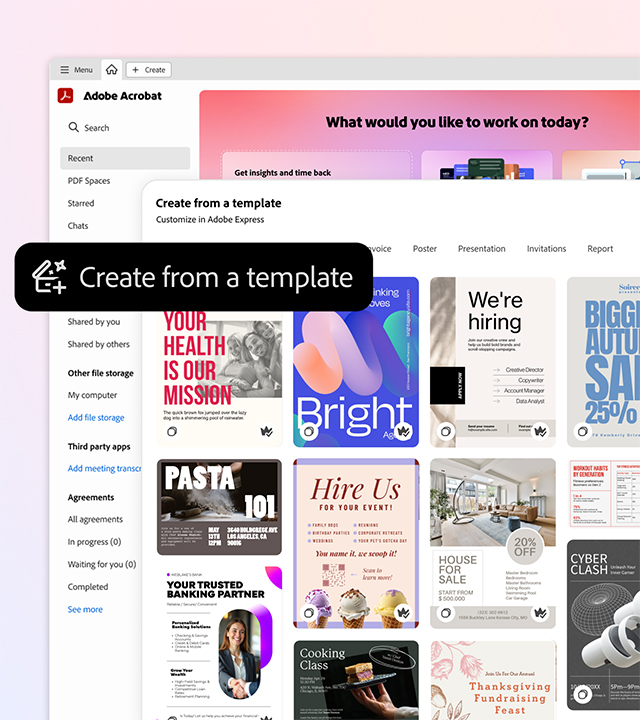Open Starred files list

[81, 203]
